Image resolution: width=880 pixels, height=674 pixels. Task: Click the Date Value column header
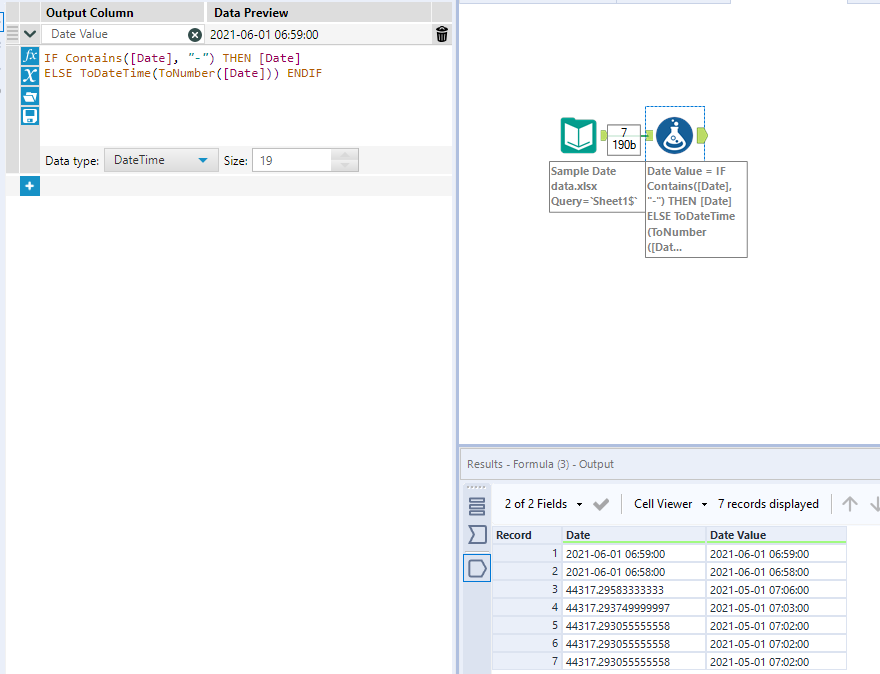(x=738, y=535)
